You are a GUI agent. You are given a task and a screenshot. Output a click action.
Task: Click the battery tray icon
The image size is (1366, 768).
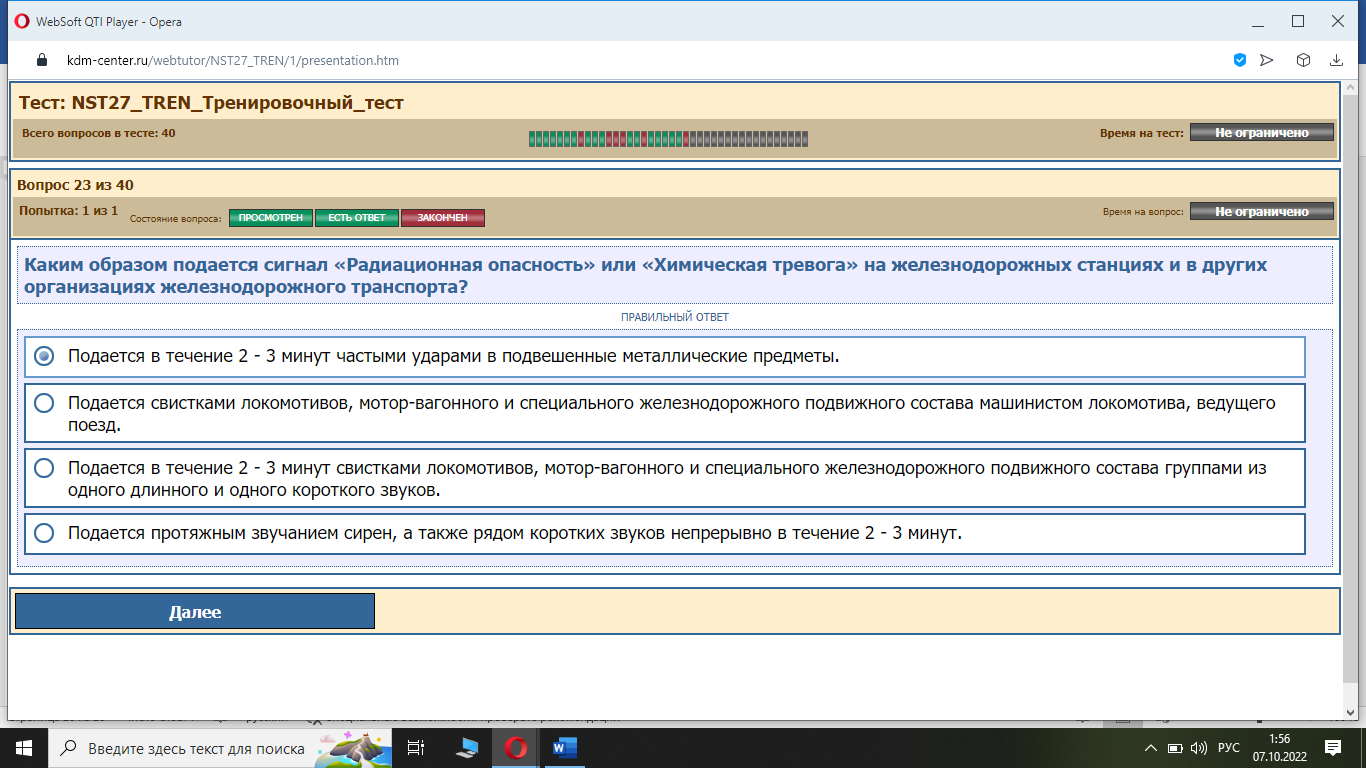pyautogui.click(x=1174, y=748)
